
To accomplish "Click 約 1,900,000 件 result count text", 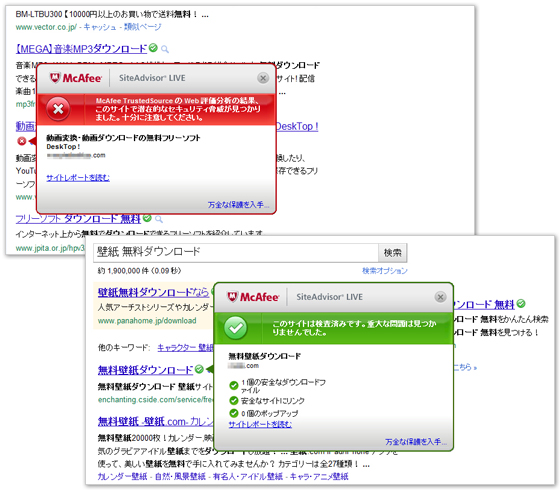I will pyautogui.click(x=140, y=271).
